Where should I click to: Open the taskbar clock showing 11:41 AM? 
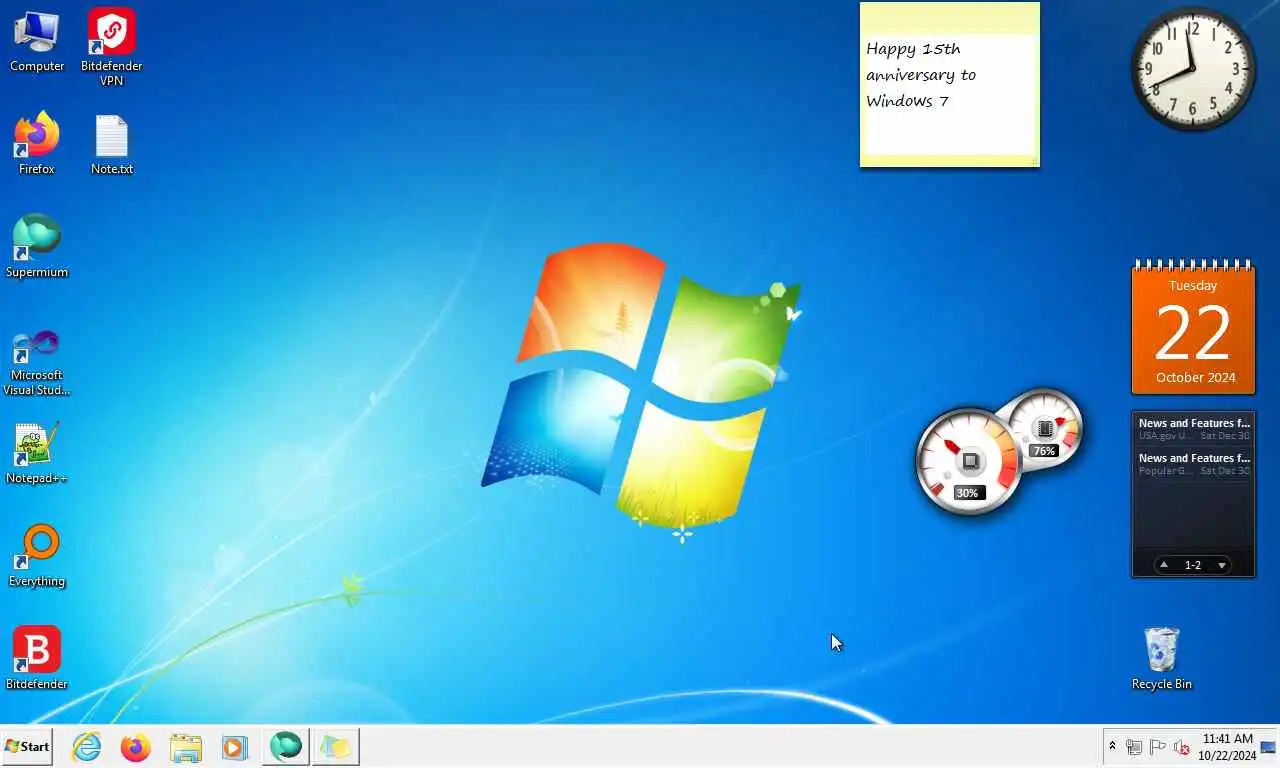tap(1227, 747)
